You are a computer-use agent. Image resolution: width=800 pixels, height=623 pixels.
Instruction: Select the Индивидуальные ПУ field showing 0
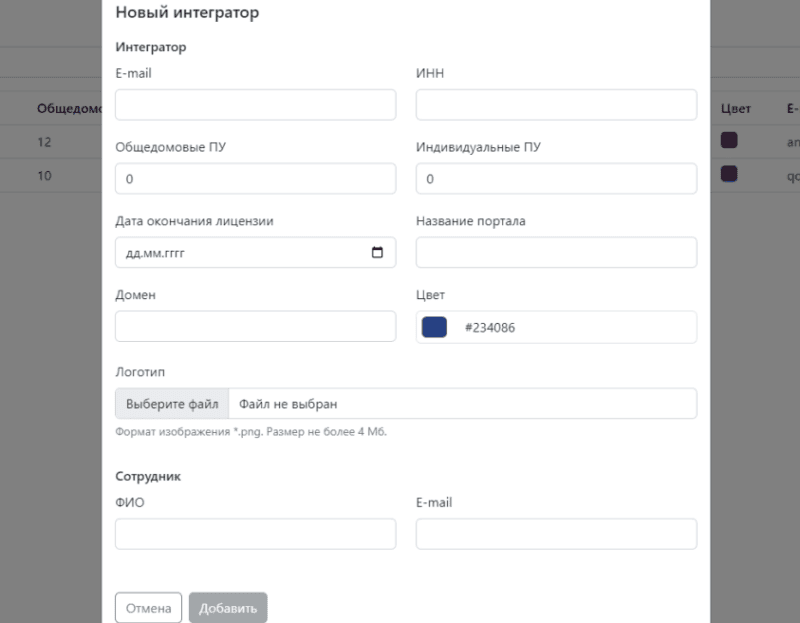pyautogui.click(x=555, y=178)
